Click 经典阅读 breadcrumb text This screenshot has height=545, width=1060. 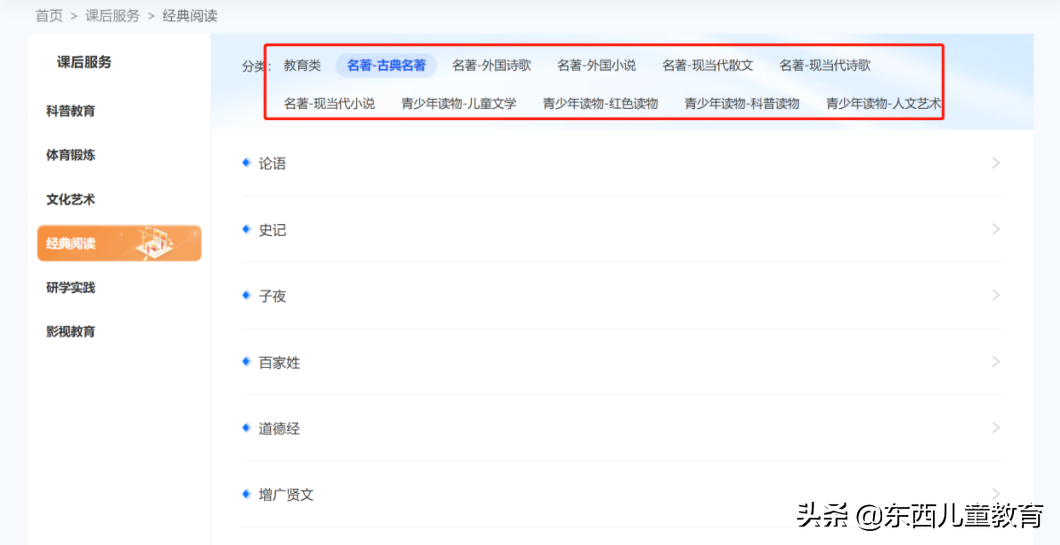[x=190, y=16]
